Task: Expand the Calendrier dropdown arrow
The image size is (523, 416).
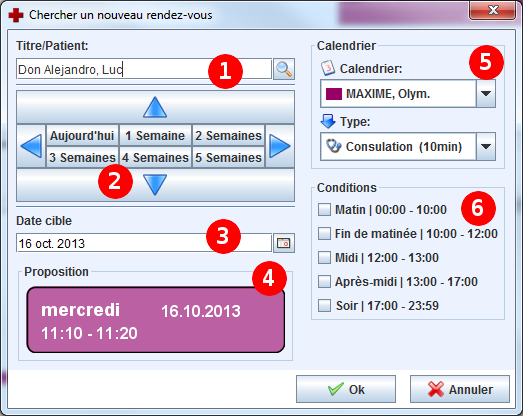Action: pos(486,94)
